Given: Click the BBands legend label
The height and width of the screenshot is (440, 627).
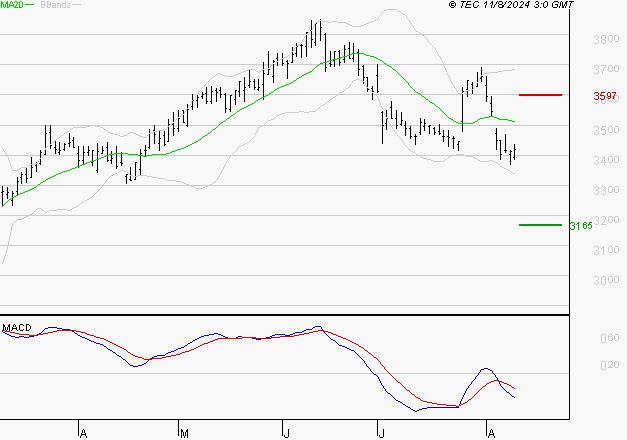Looking at the screenshot, I should pyautogui.click(x=56, y=5).
